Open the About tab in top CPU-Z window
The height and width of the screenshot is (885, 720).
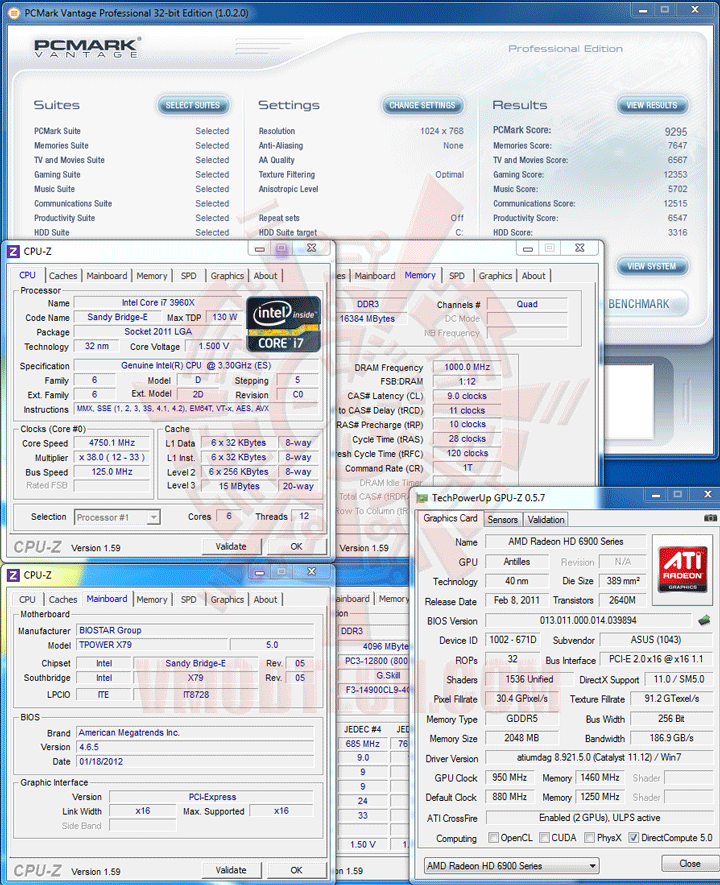265,276
